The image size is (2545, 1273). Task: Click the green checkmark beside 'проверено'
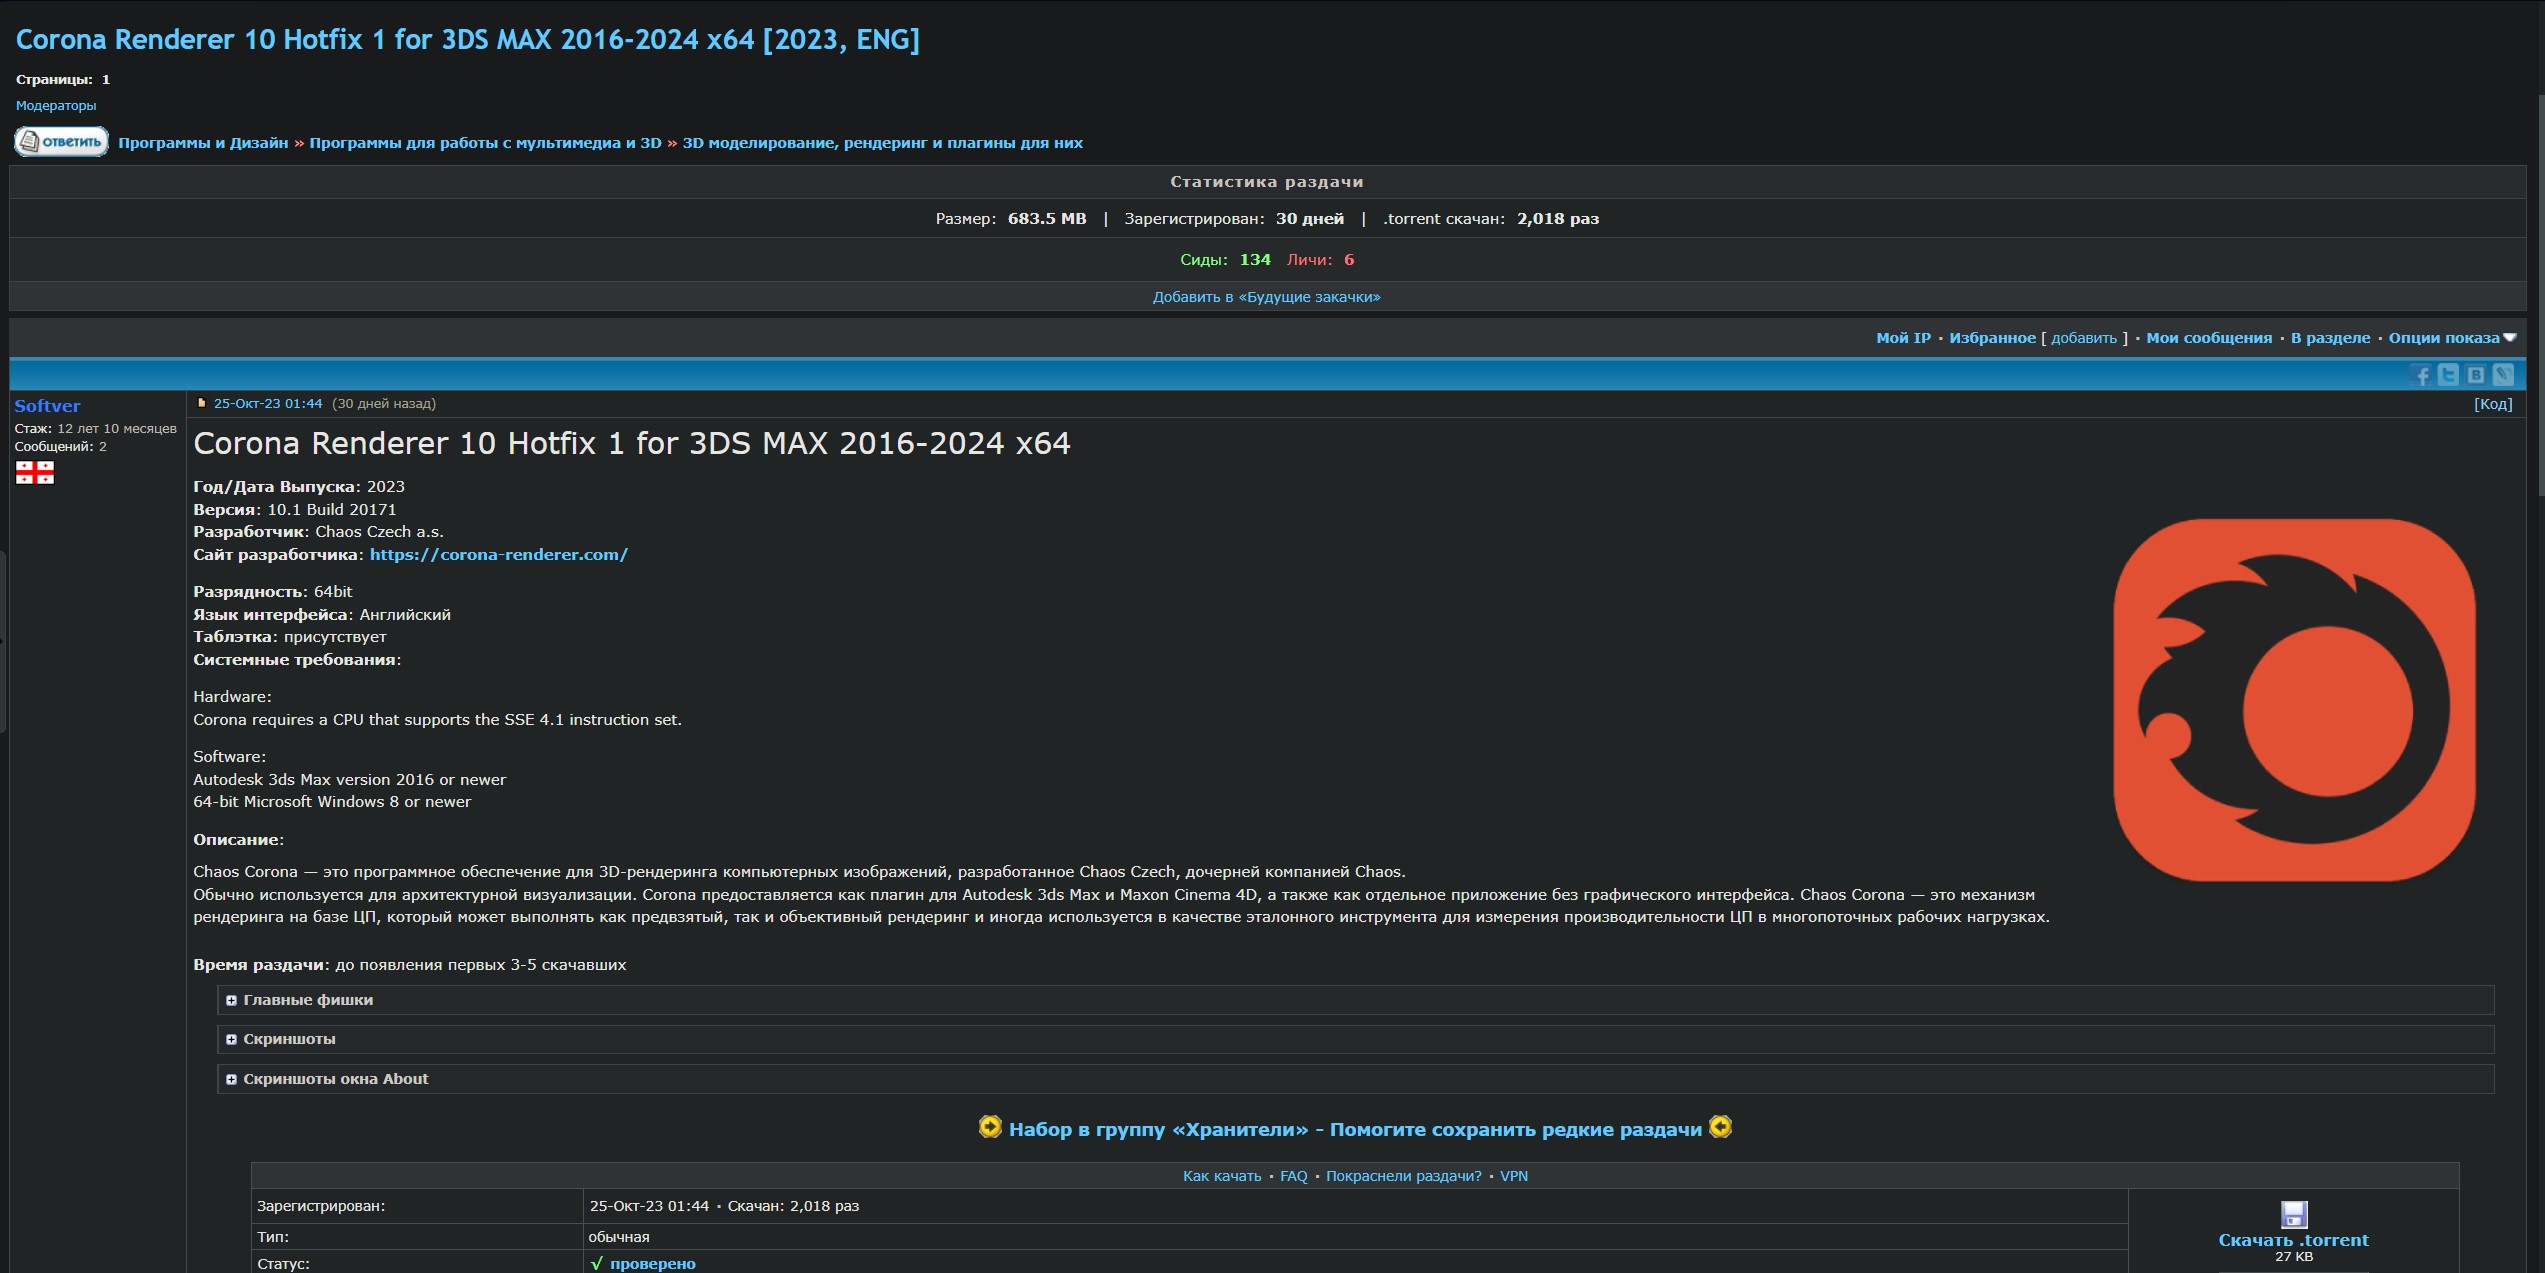[597, 1264]
